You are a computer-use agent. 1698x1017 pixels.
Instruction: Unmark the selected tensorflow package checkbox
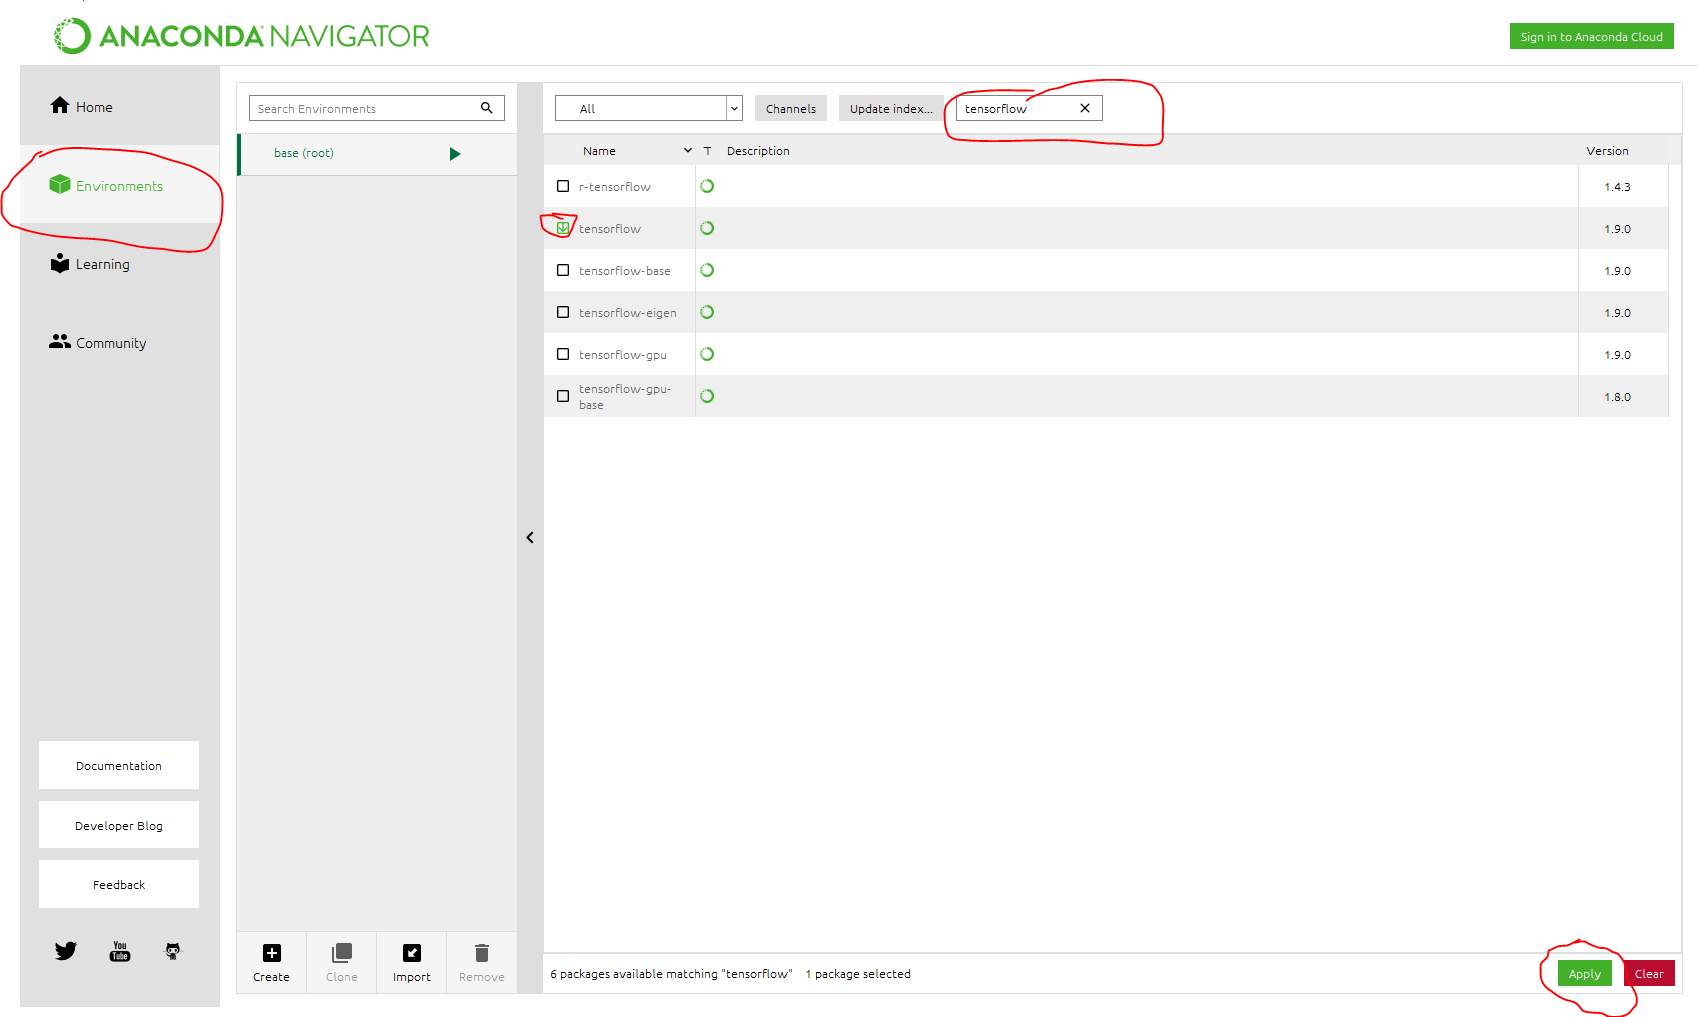click(x=563, y=228)
